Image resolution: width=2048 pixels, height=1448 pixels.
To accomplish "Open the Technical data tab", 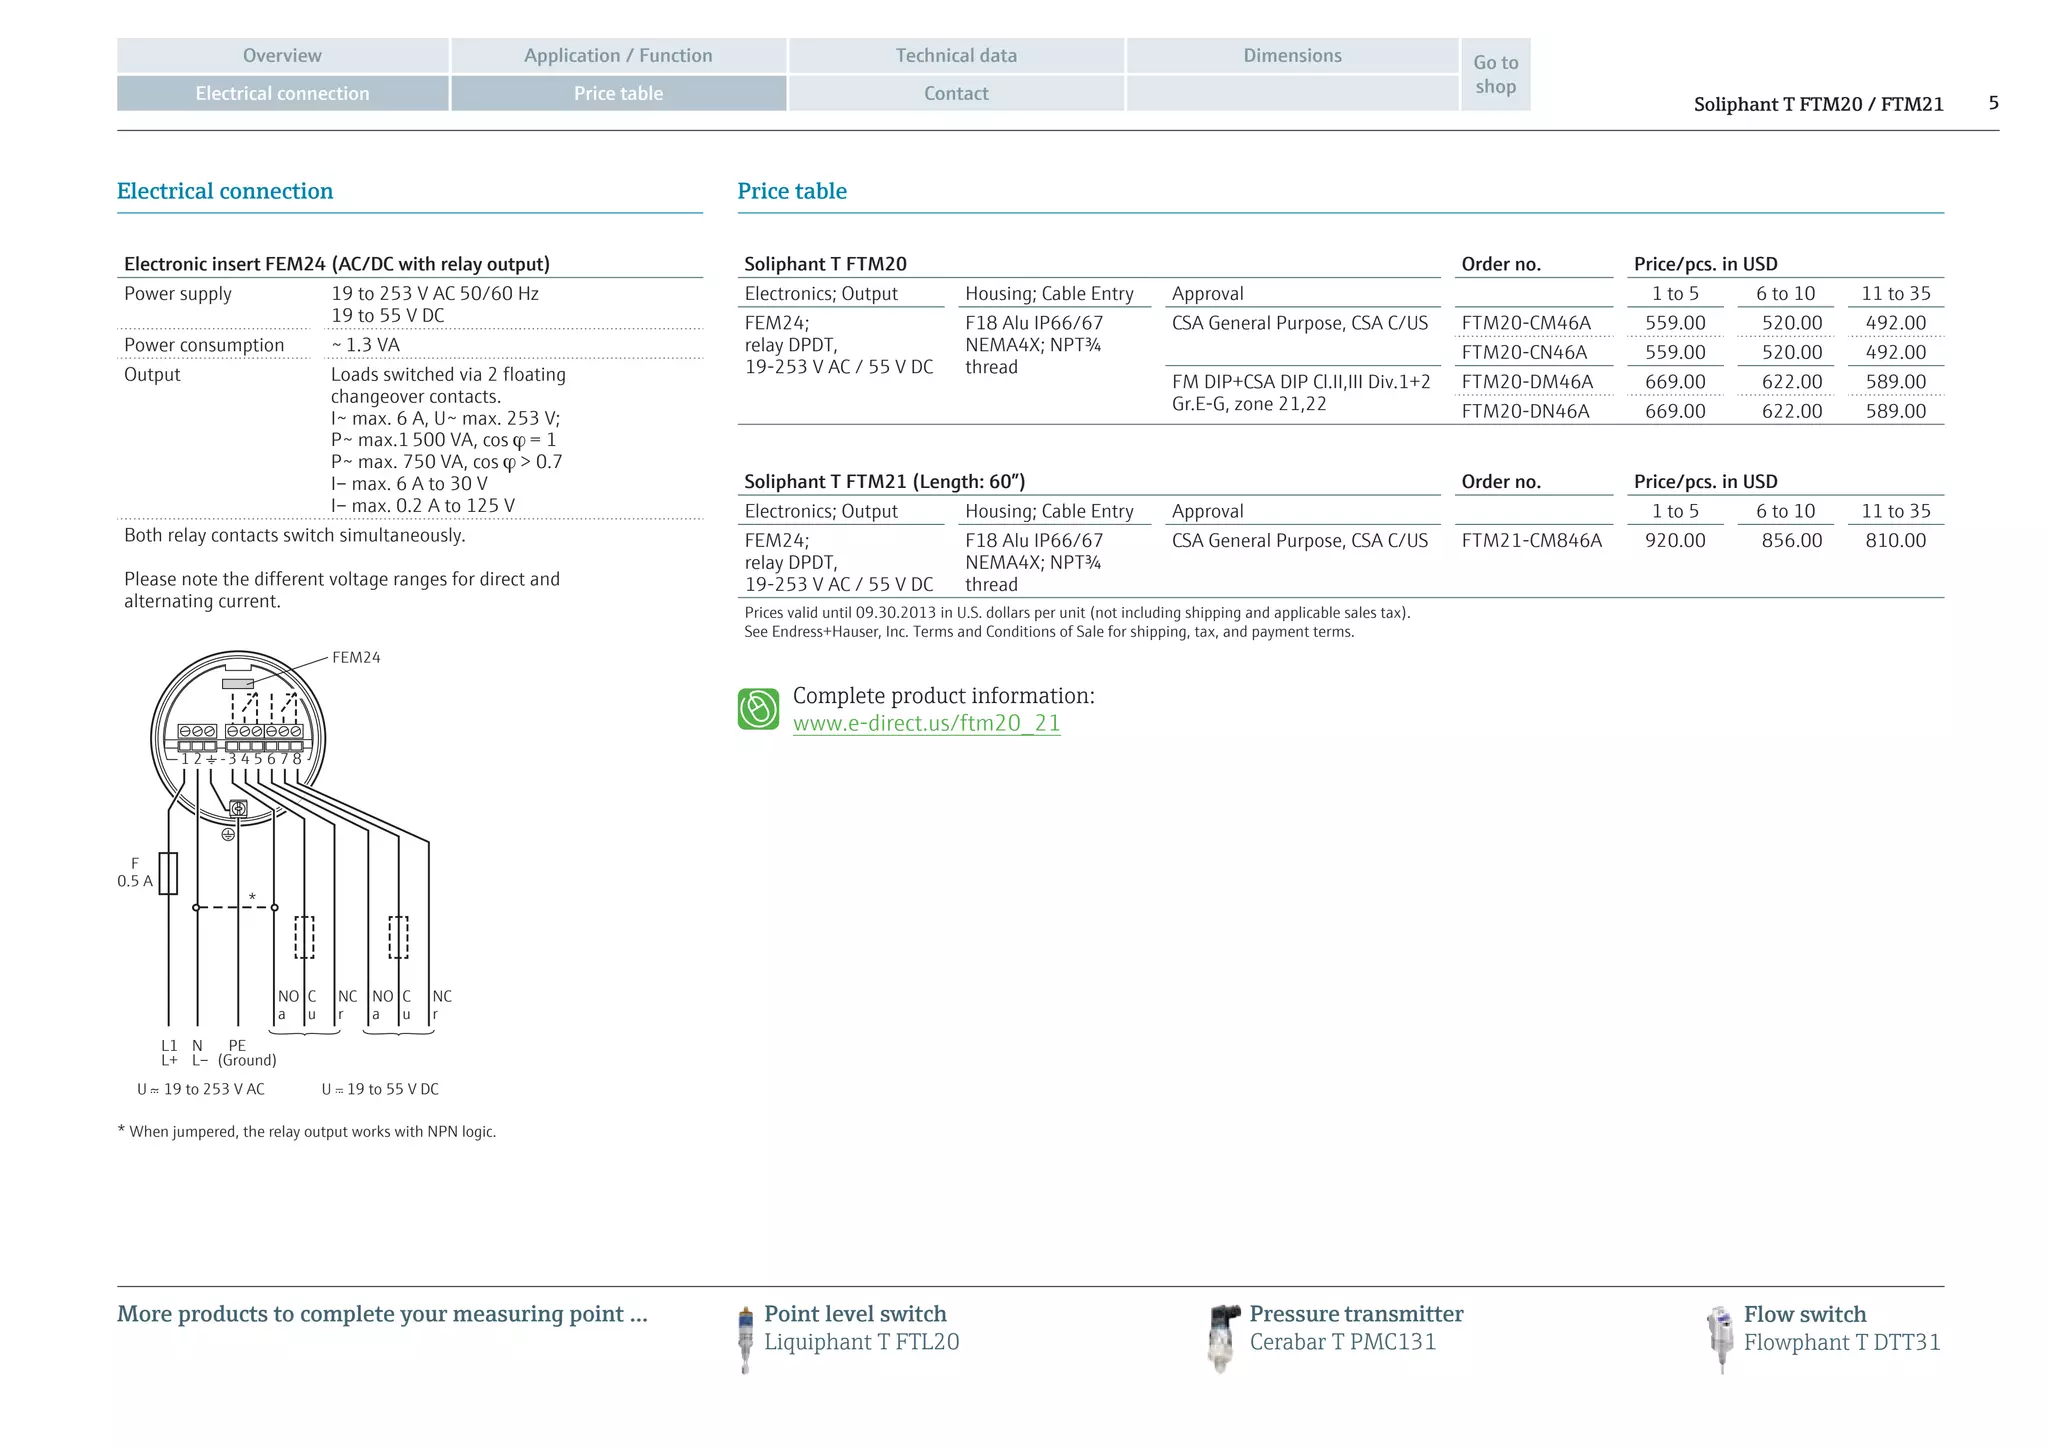I will (956, 56).
